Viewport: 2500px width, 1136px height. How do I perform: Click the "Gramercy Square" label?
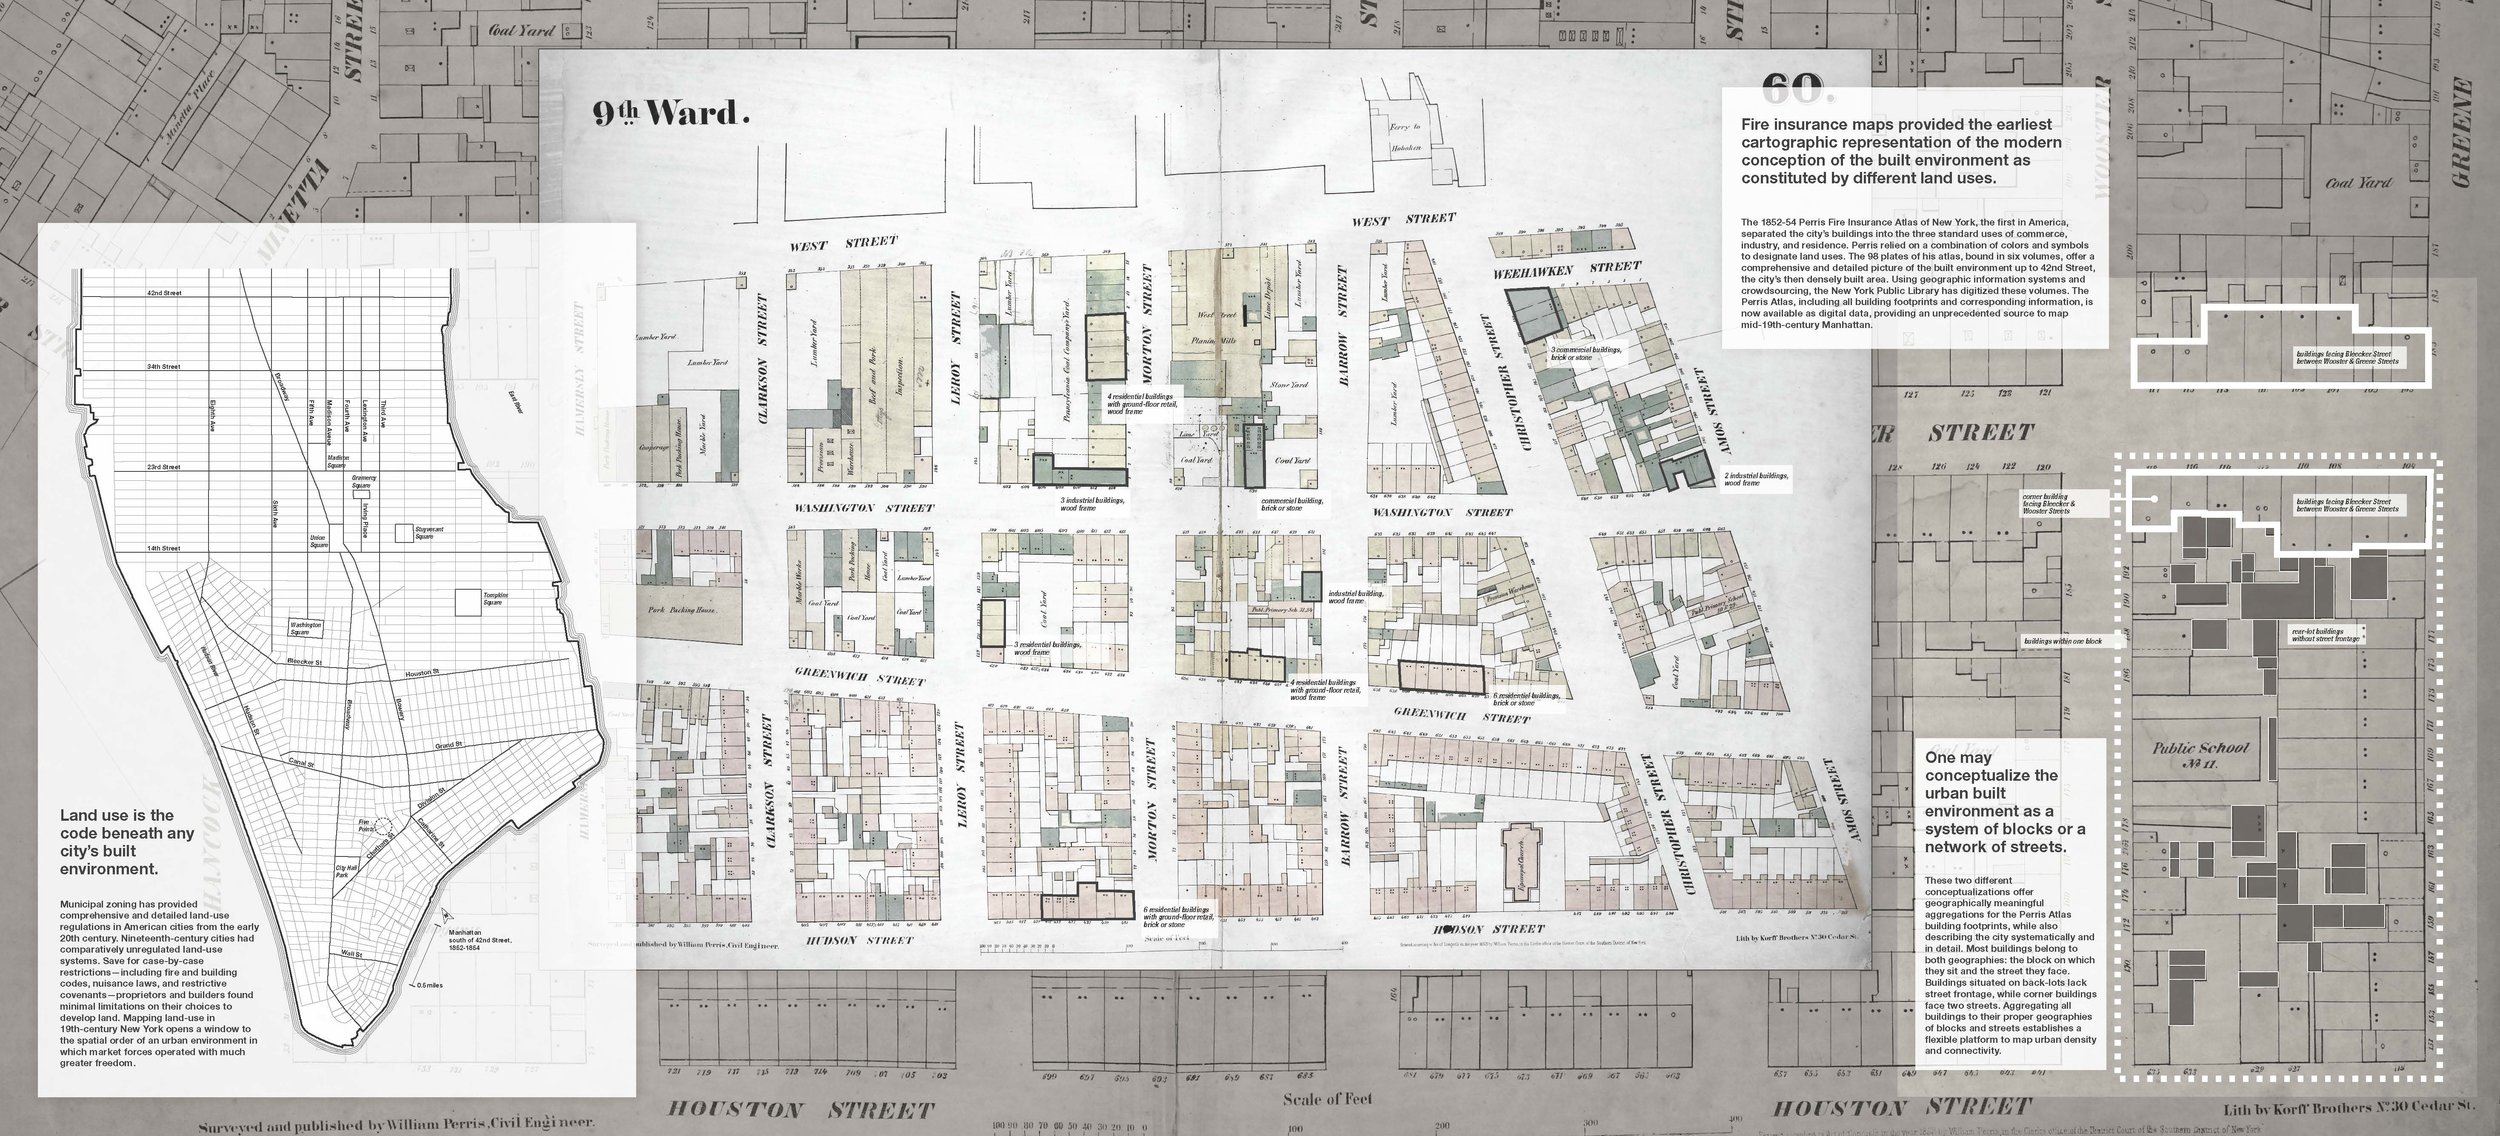coord(363,480)
